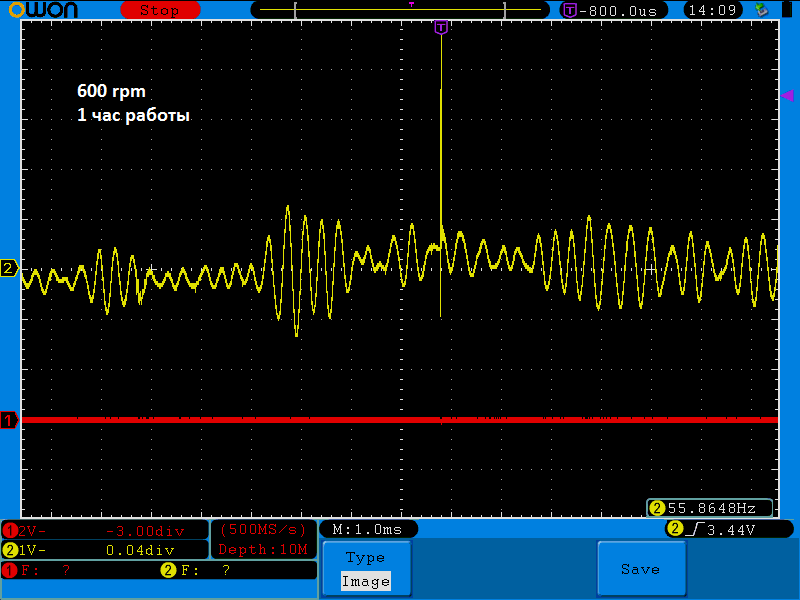800x600 pixels.
Task: Click the Depth:10M memory depth readout
Action: click(x=264, y=549)
